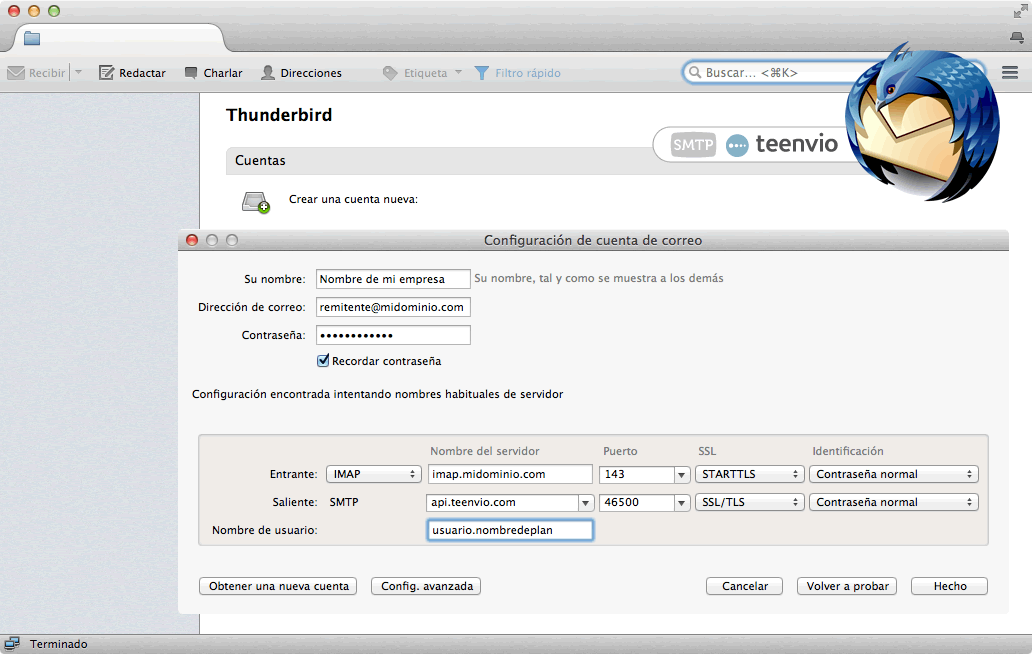
Task: Open the STARTTLS SSL dropdown
Action: 749,474
